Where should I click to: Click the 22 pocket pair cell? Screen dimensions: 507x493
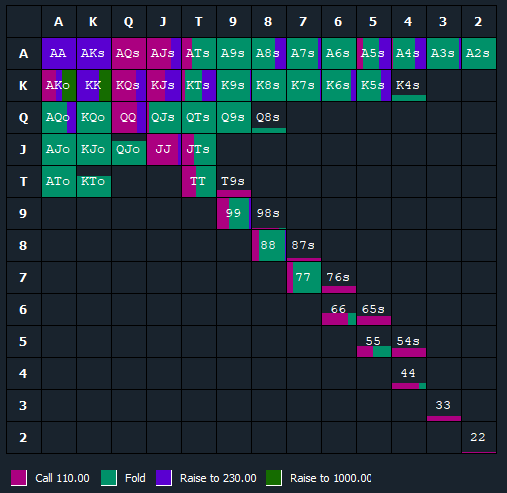pyautogui.click(x=479, y=437)
